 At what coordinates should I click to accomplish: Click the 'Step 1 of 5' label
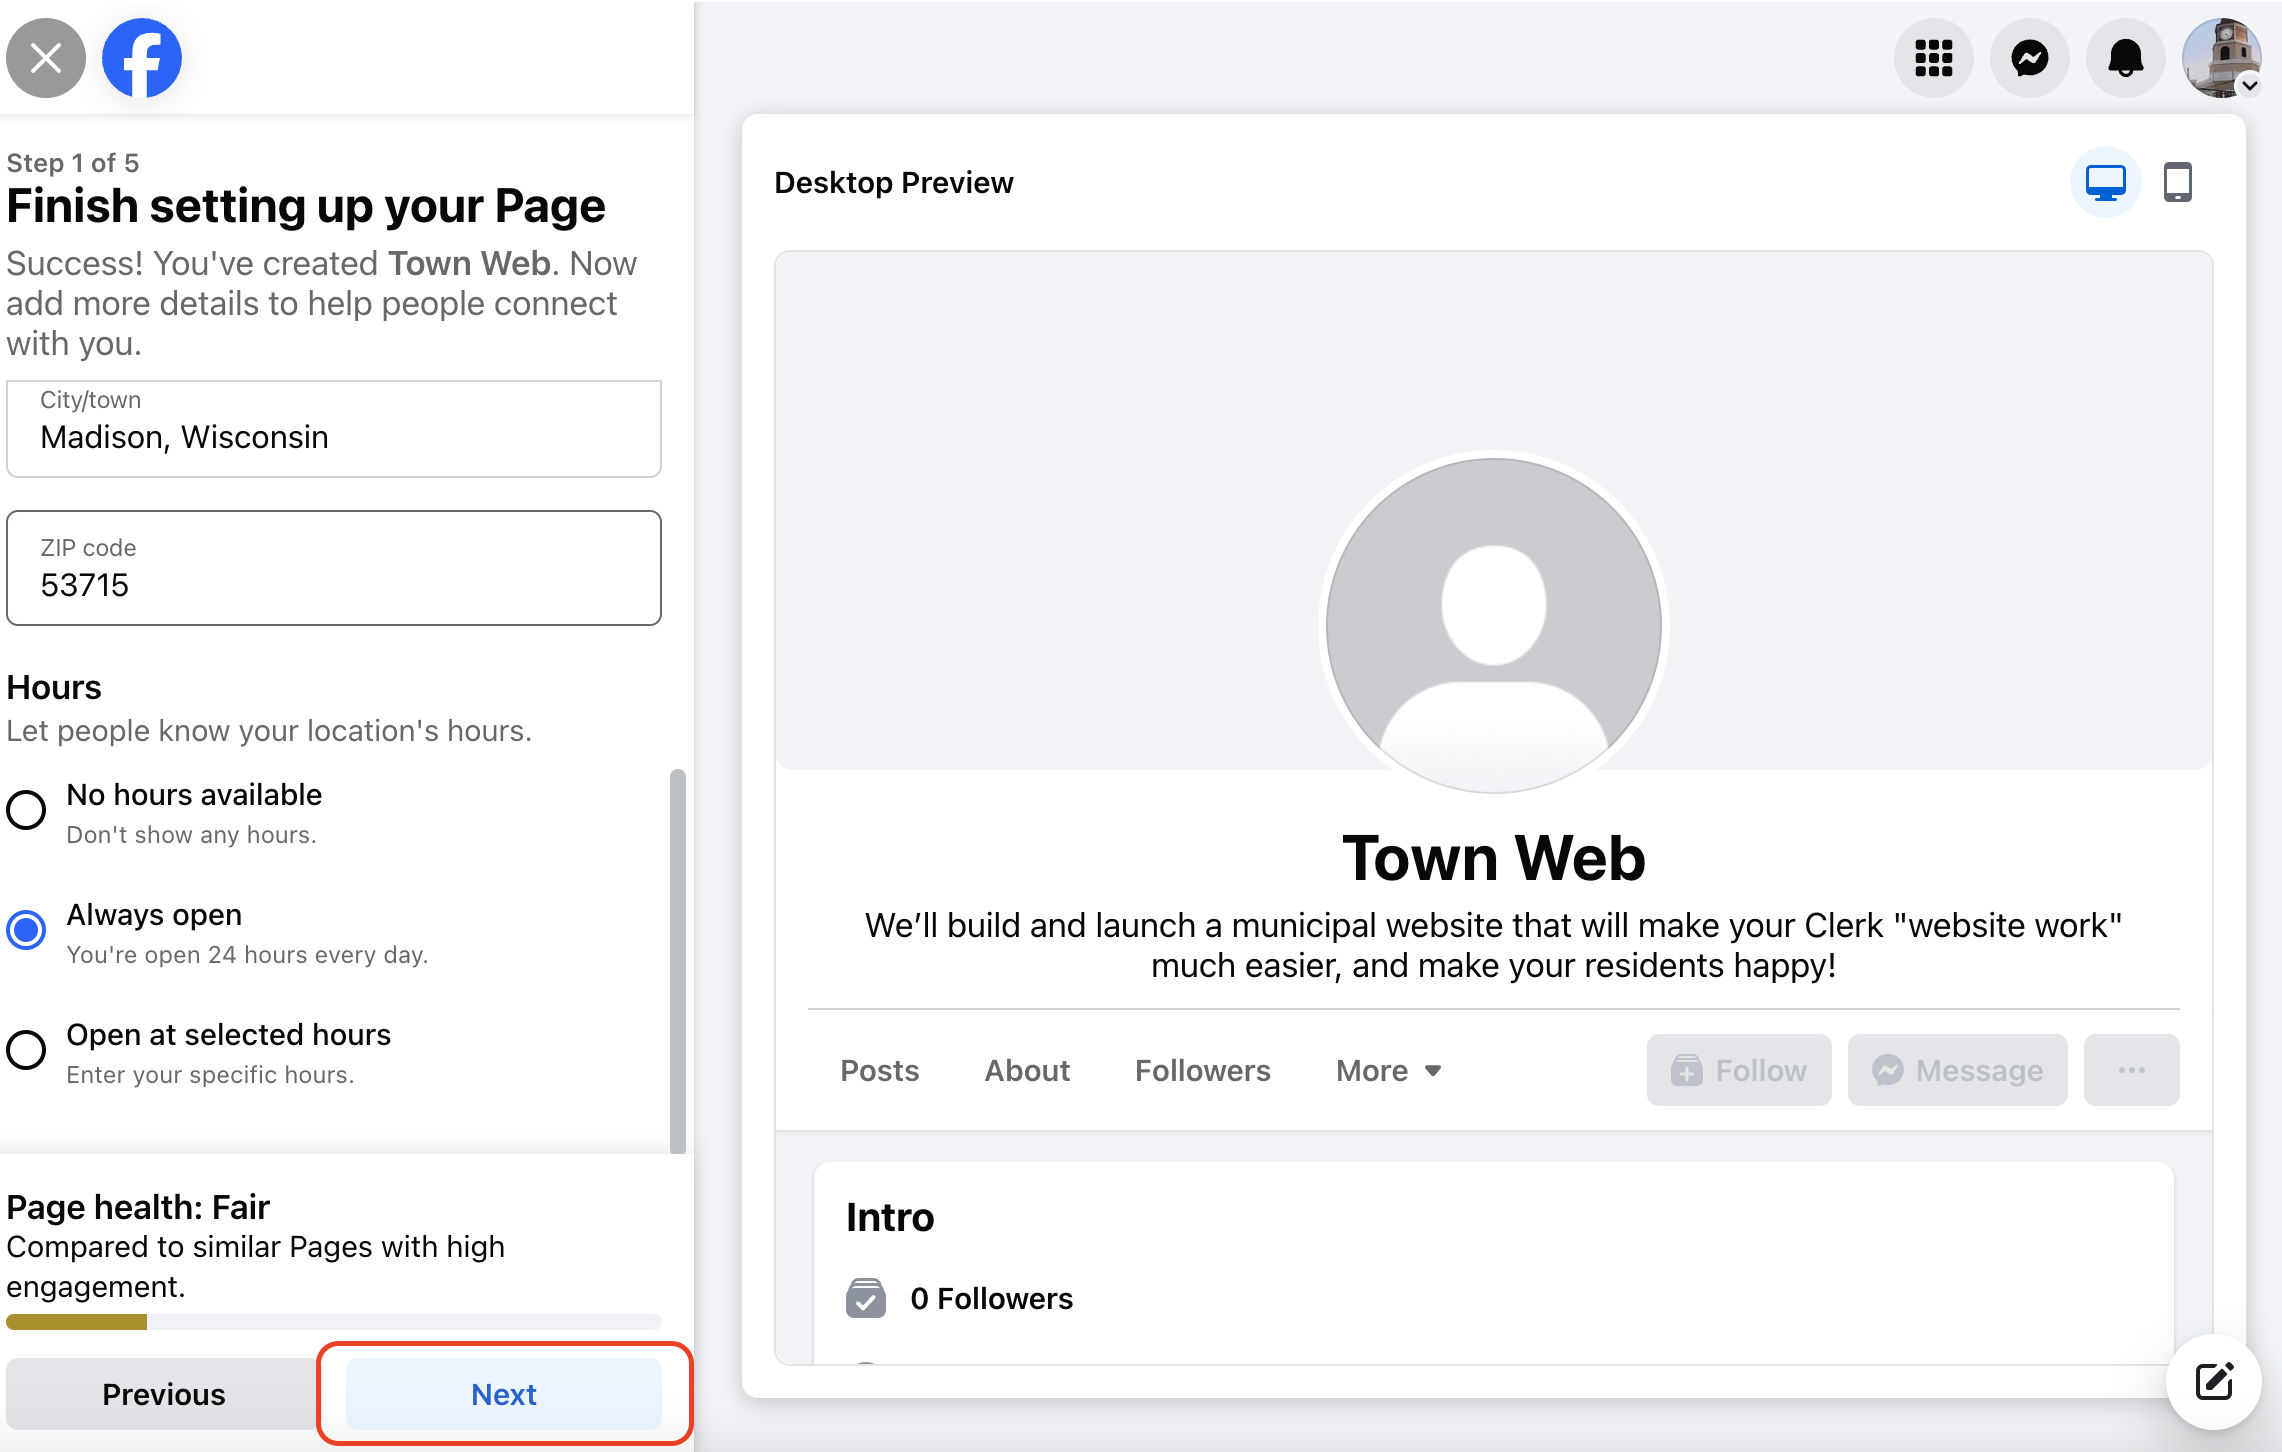[x=73, y=162]
